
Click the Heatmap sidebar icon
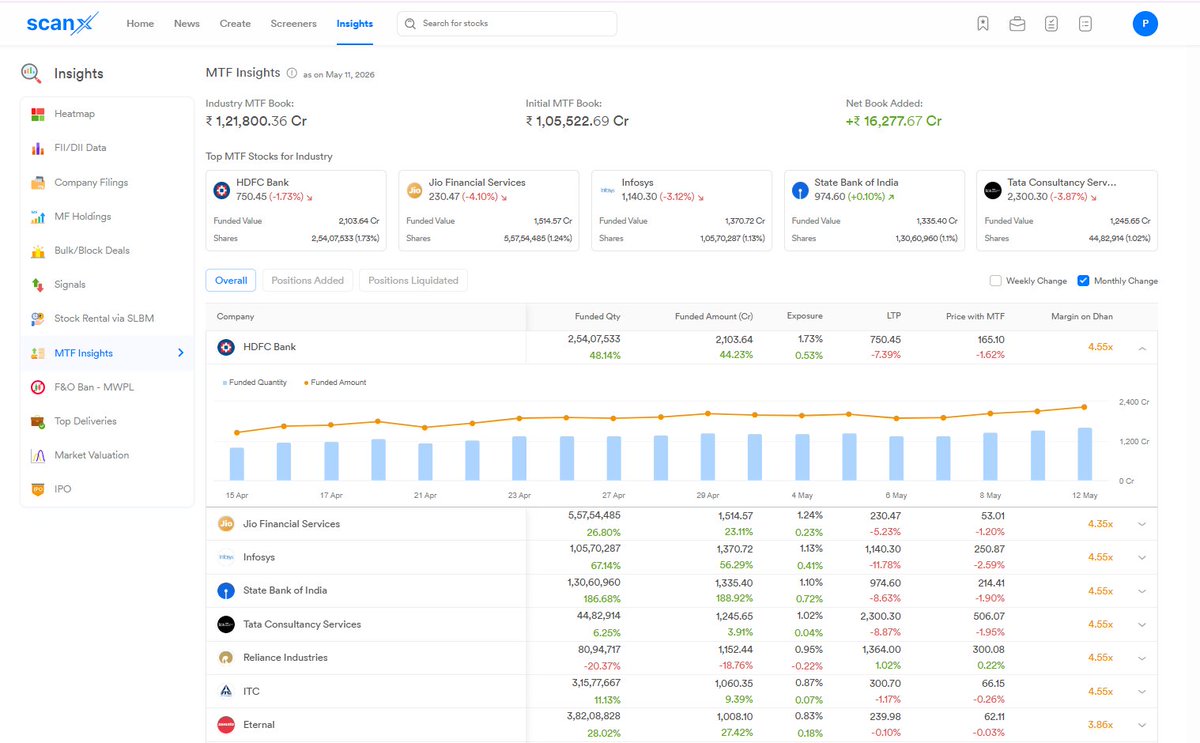tap(38, 114)
